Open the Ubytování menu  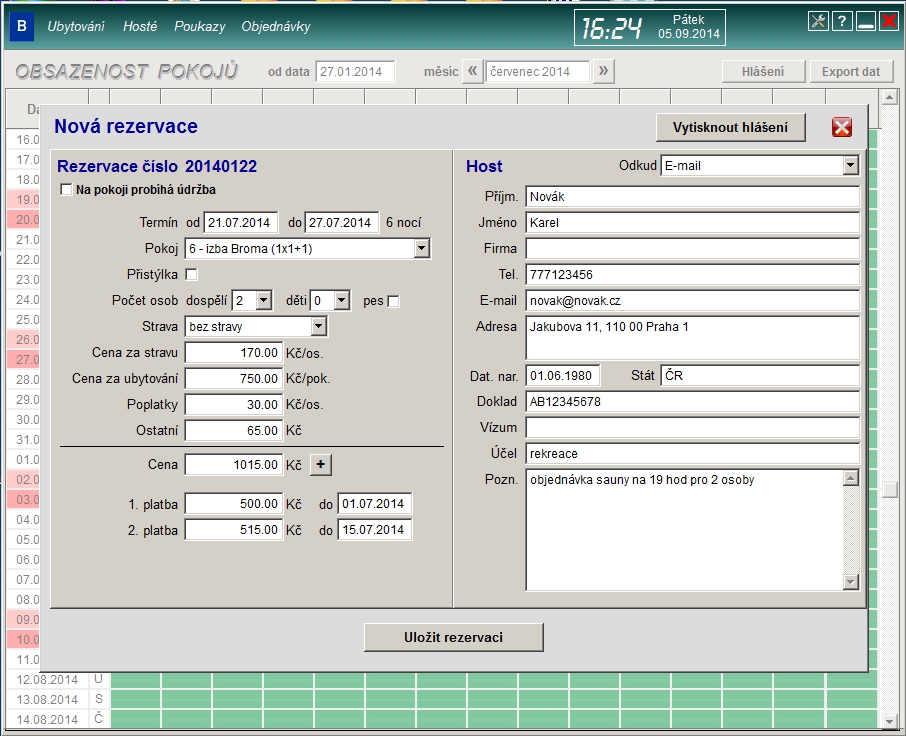click(76, 27)
